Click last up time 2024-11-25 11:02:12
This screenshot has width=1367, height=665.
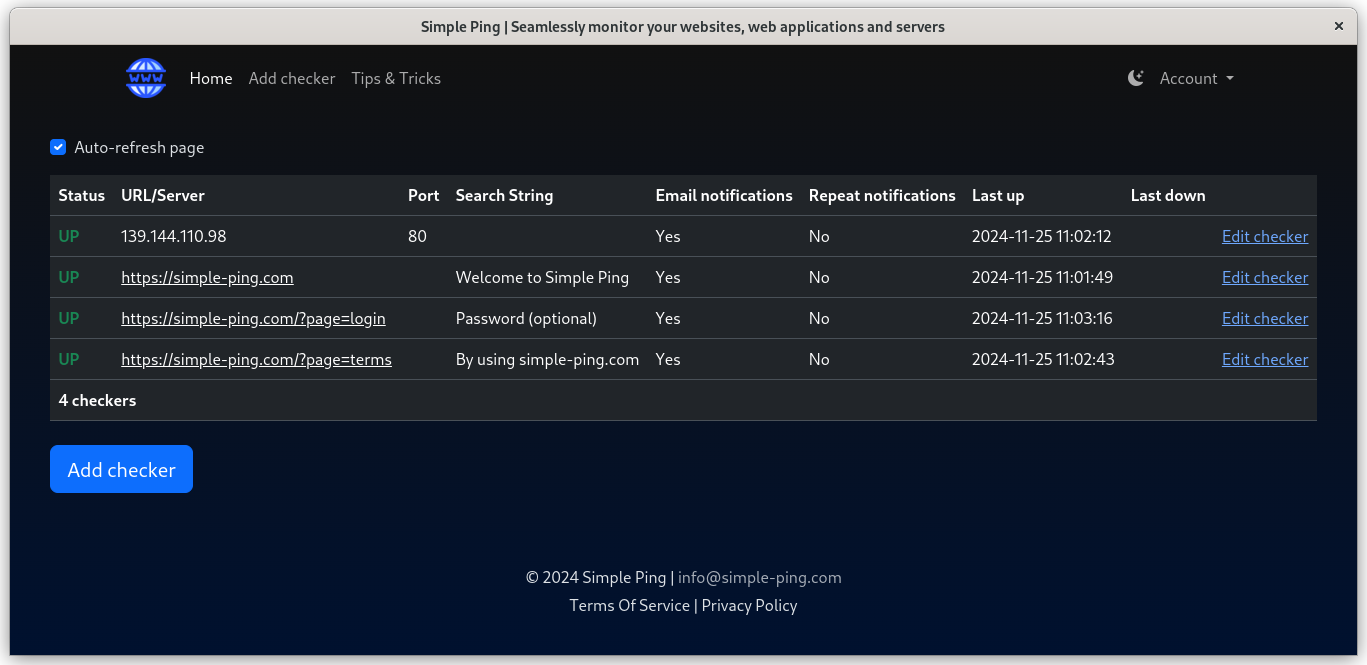[x=1042, y=236]
